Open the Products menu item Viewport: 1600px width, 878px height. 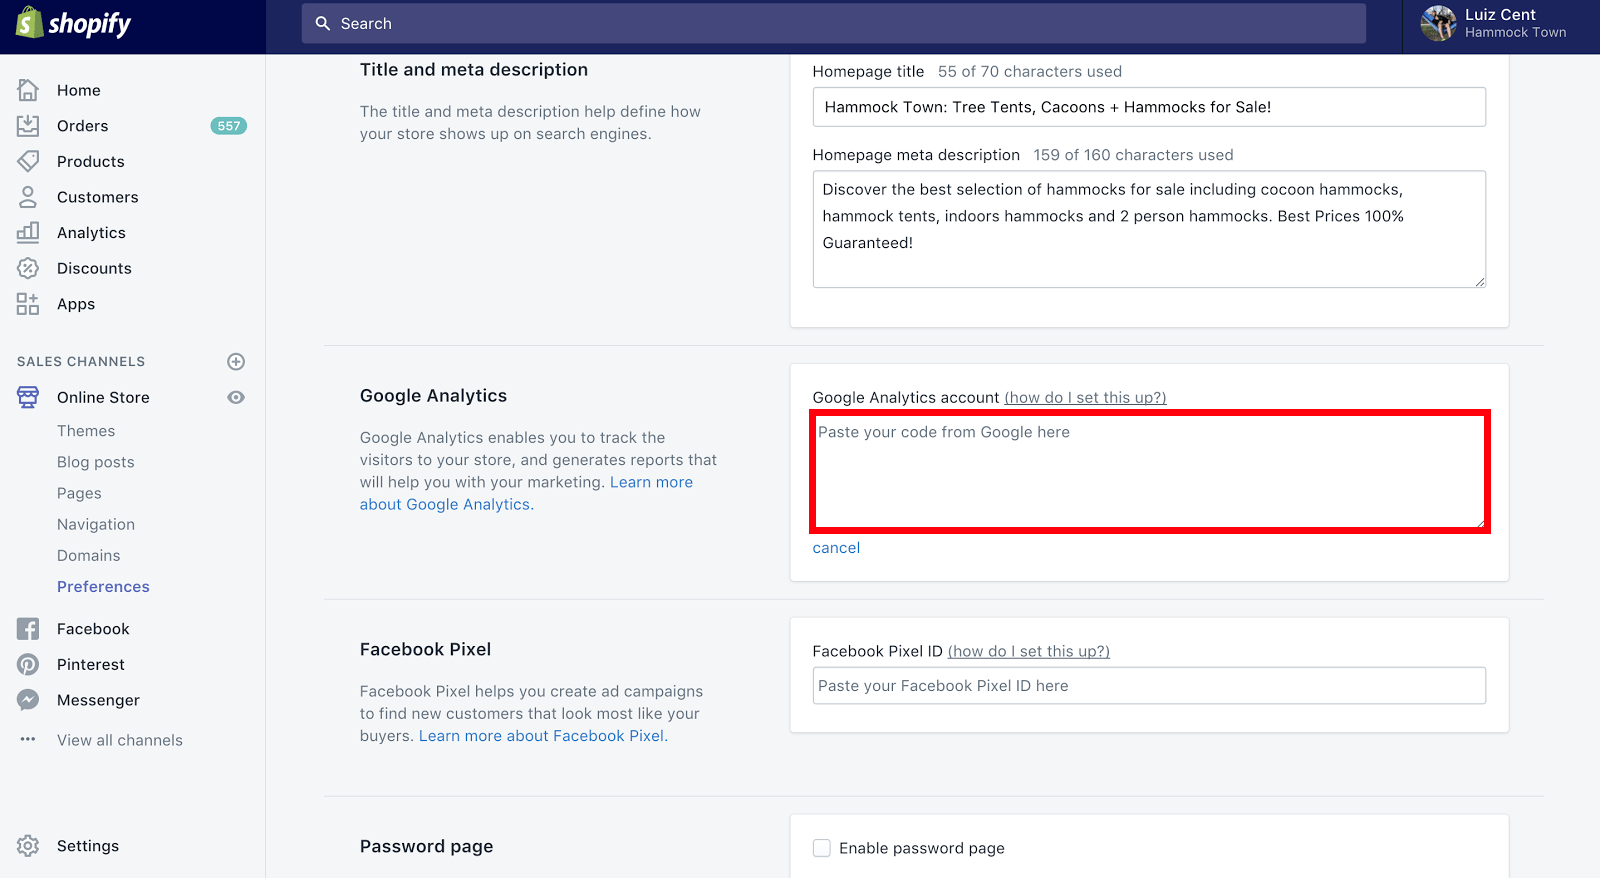(91, 161)
